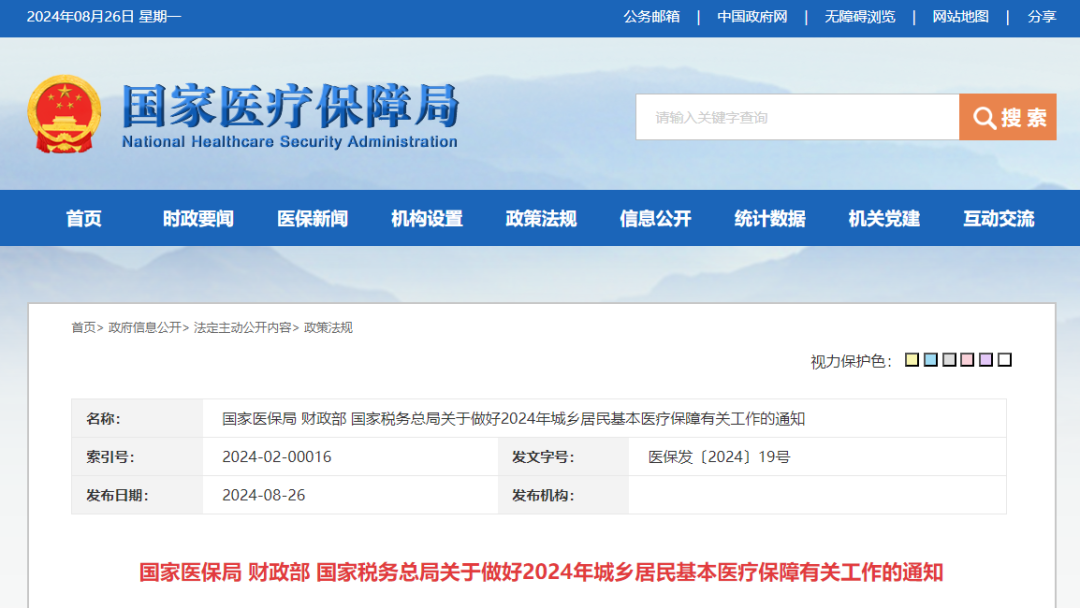Click the red article headline

click(x=541, y=572)
